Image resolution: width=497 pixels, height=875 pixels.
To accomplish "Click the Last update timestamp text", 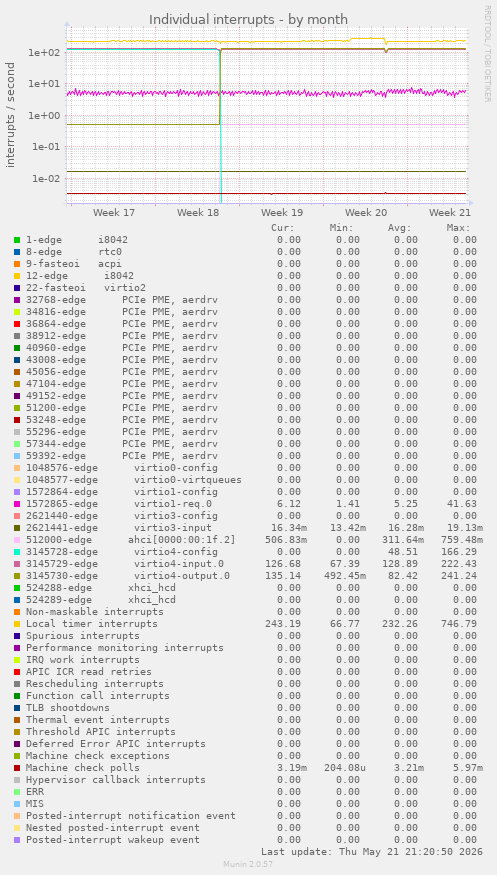I will click(372, 852).
